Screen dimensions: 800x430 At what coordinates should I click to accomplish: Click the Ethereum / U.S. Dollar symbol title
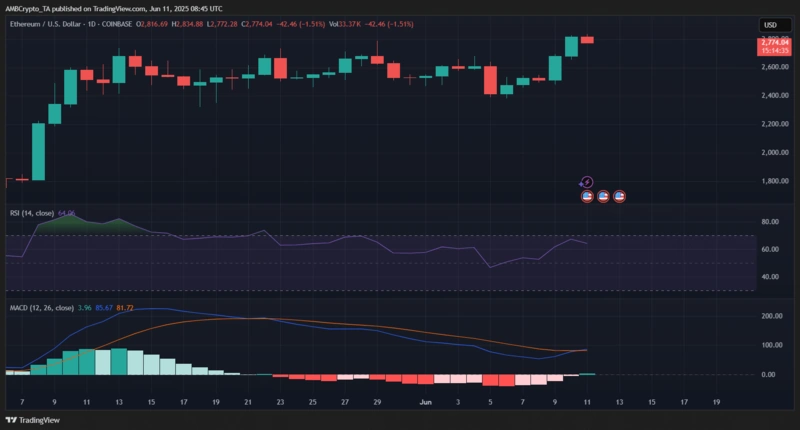click(53, 24)
